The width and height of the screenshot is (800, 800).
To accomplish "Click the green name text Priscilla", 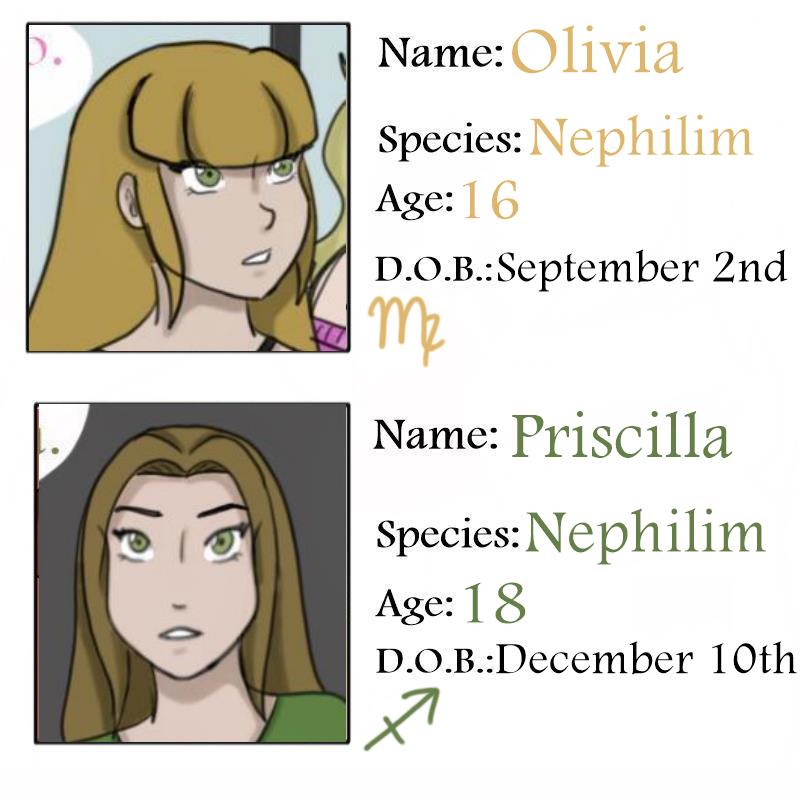I will [621, 436].
